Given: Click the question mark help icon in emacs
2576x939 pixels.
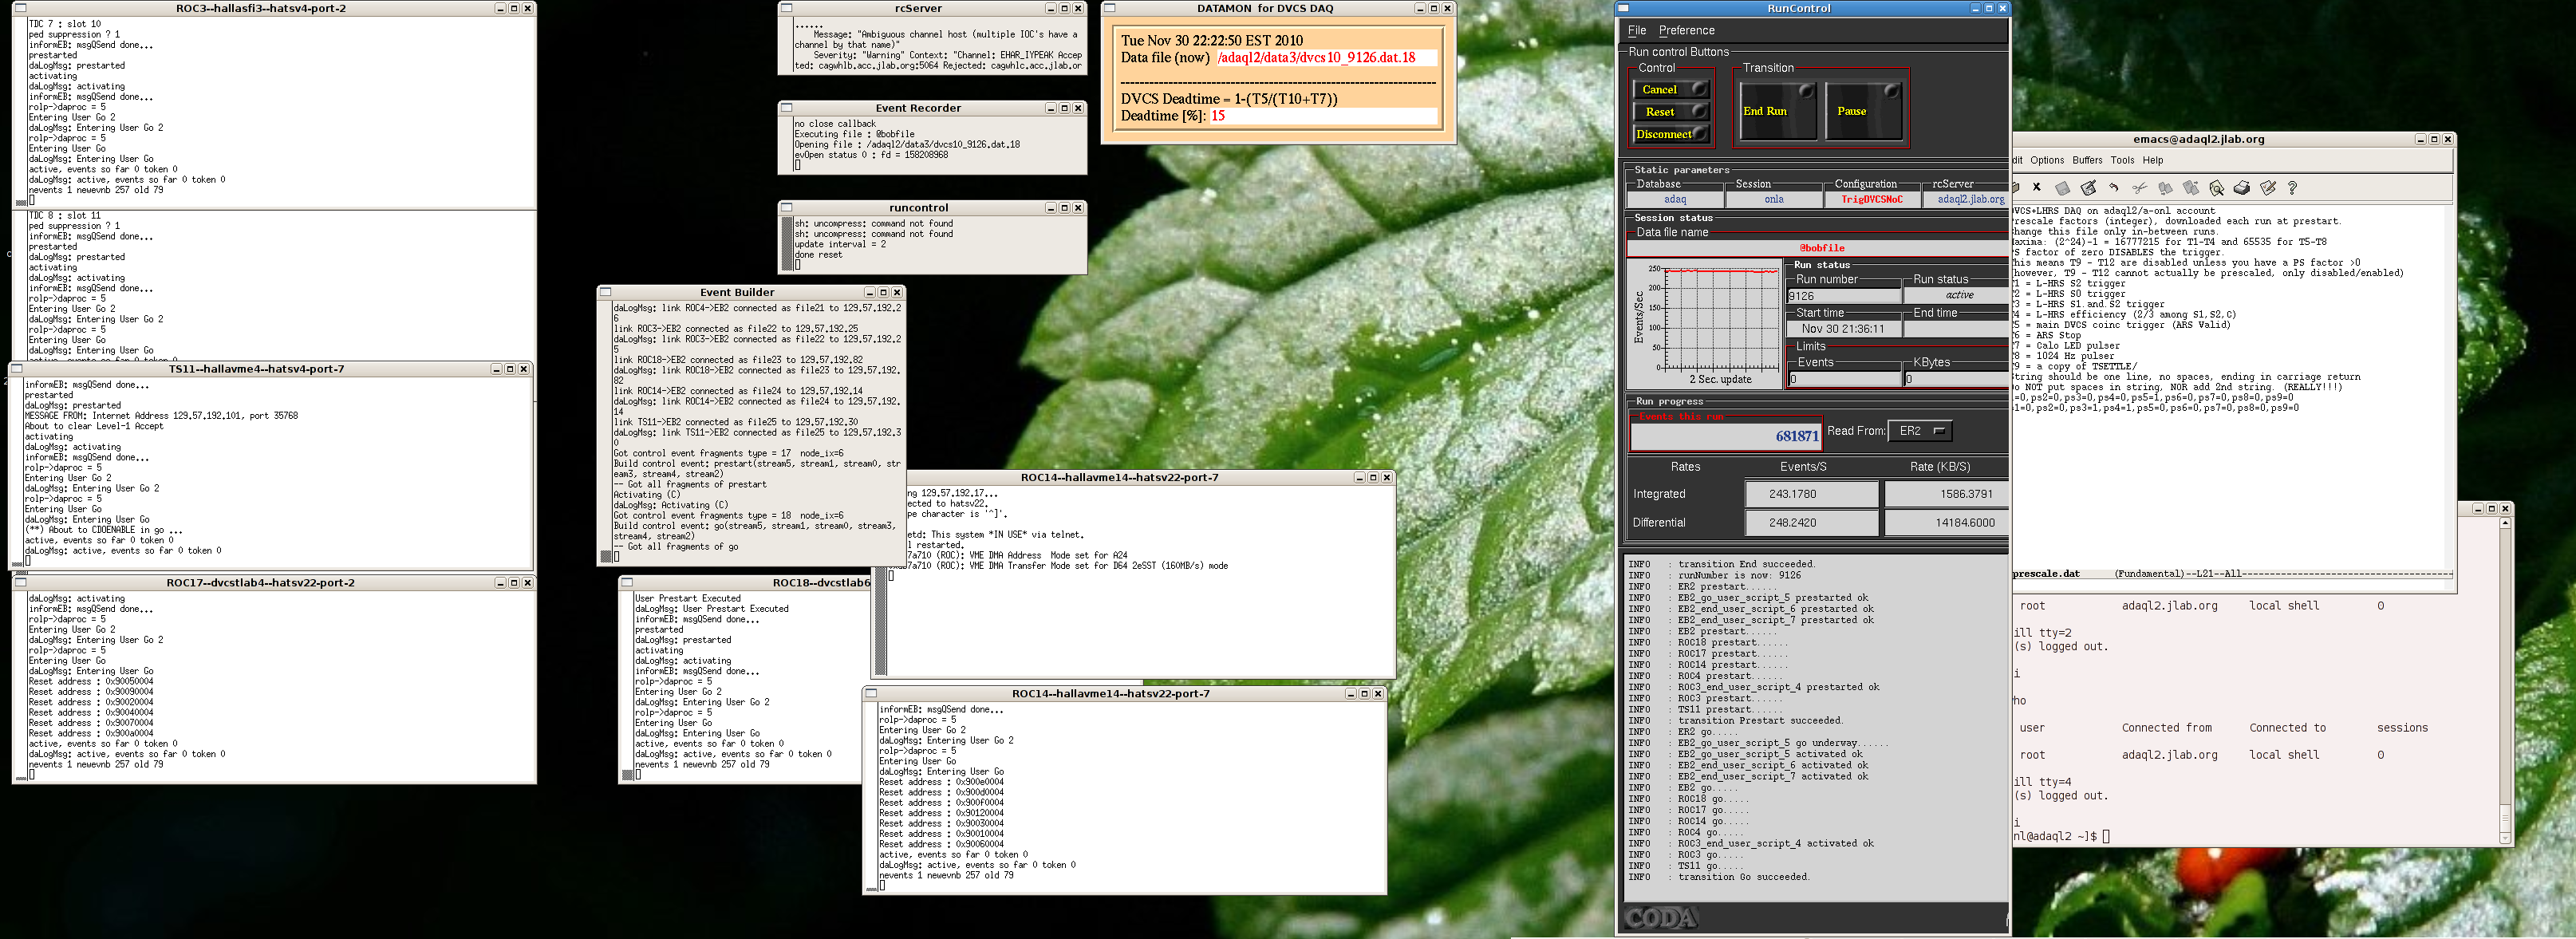Looking at the screenshot, I should (x=2292, y=187).
